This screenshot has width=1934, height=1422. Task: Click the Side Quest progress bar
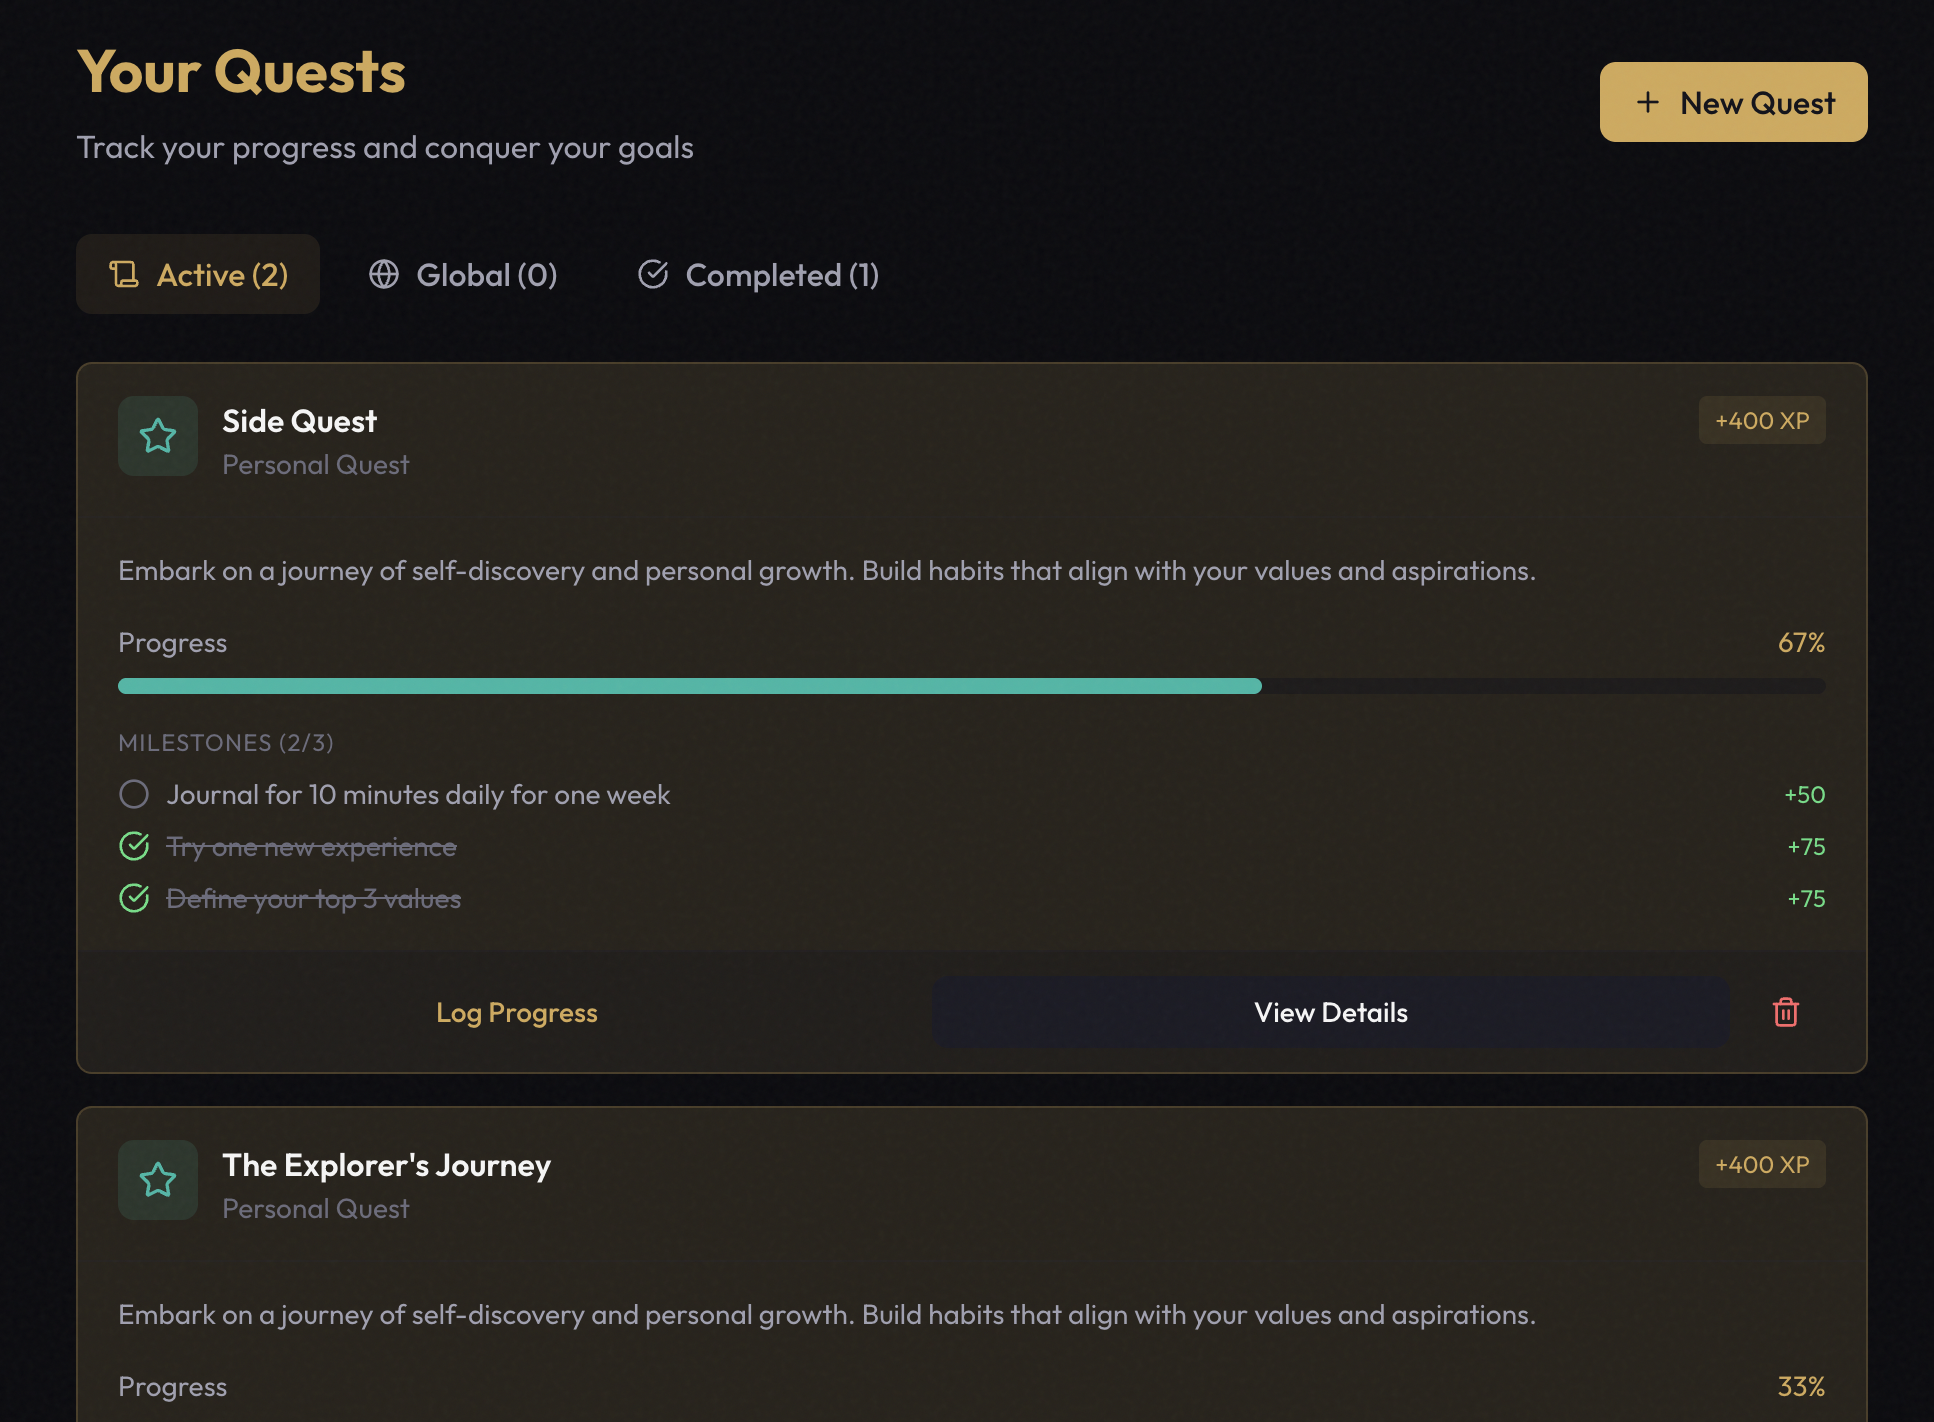tap(971, 686)
